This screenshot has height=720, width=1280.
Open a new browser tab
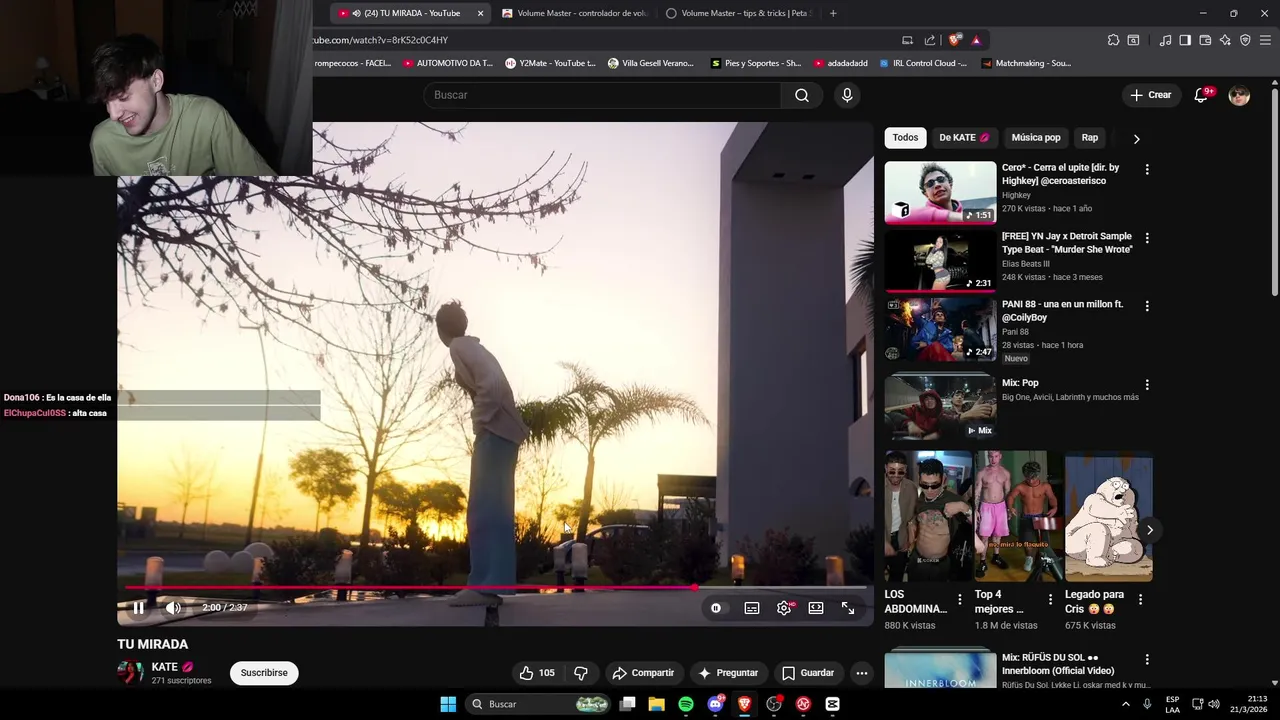pyautogui.click(x=833, y=13)
